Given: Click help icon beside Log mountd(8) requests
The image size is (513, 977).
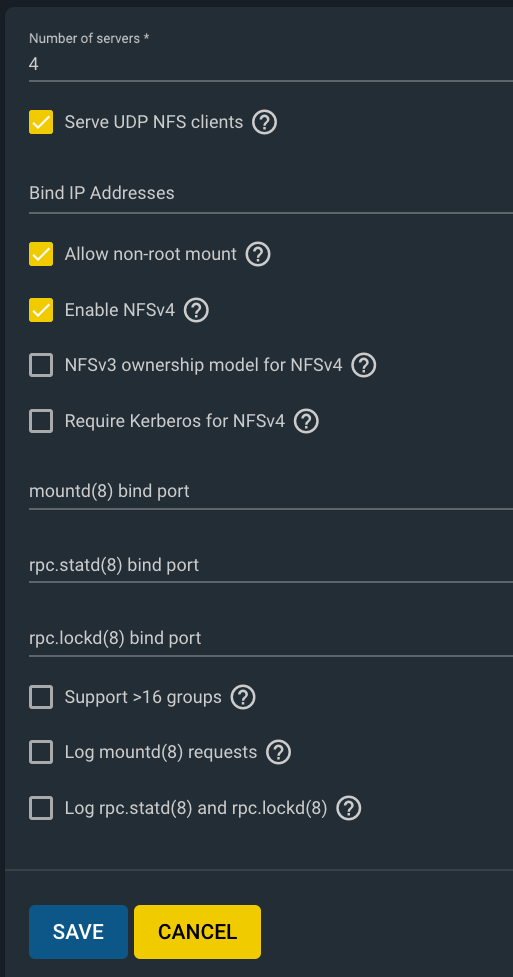Looking at the screenshot, I should pos(279,753).
